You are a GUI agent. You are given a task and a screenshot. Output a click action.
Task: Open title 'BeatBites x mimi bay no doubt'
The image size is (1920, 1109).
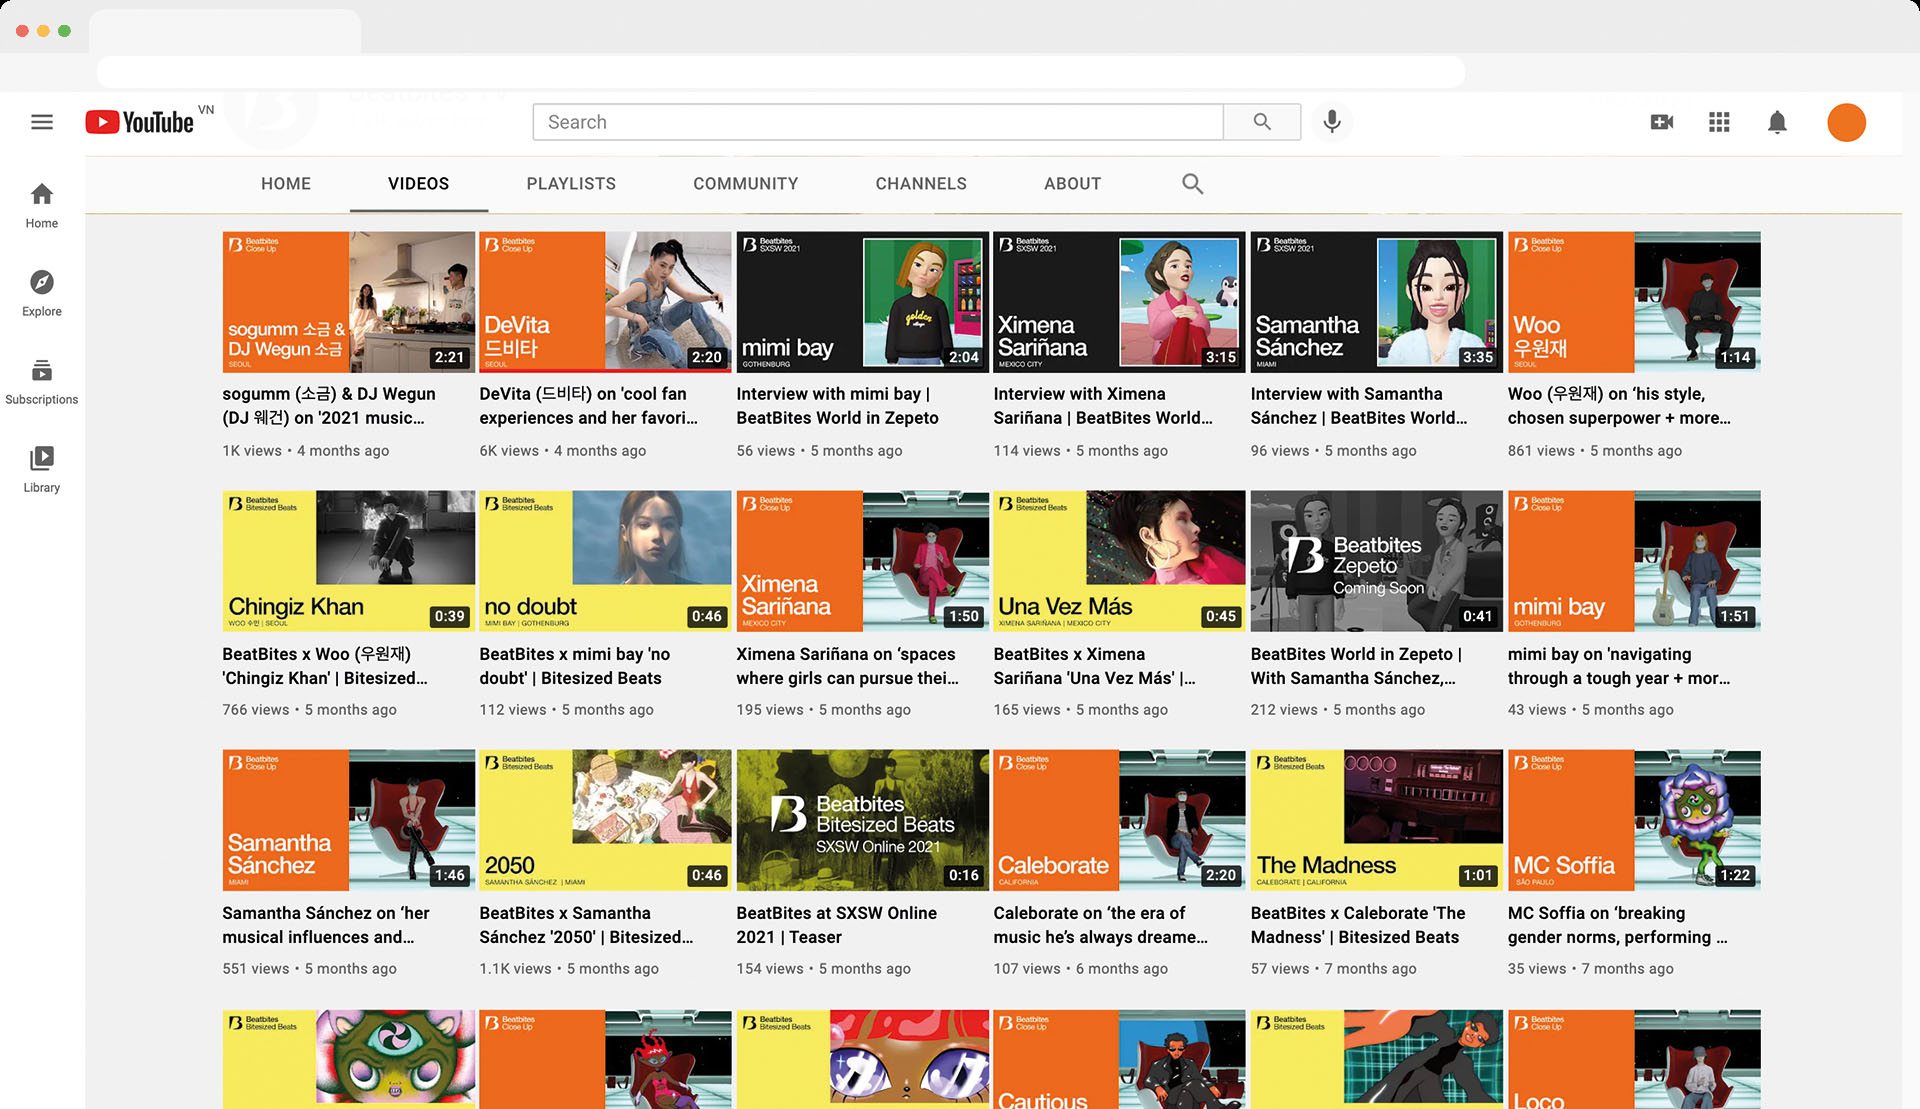tap(575, 666)
